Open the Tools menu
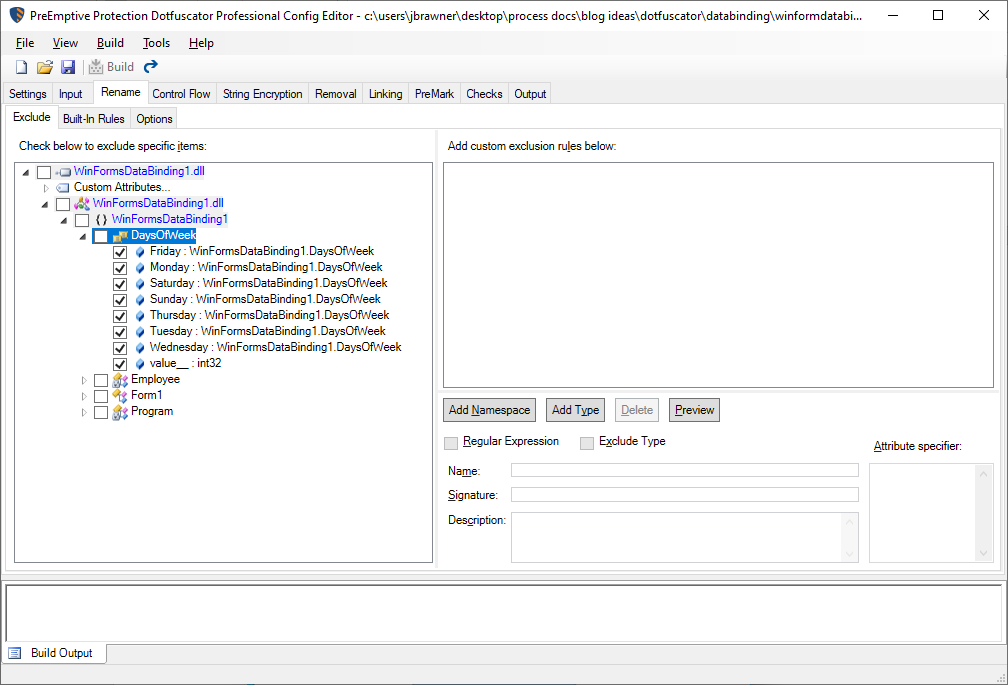1008x685 pixels. click(156, 43)
